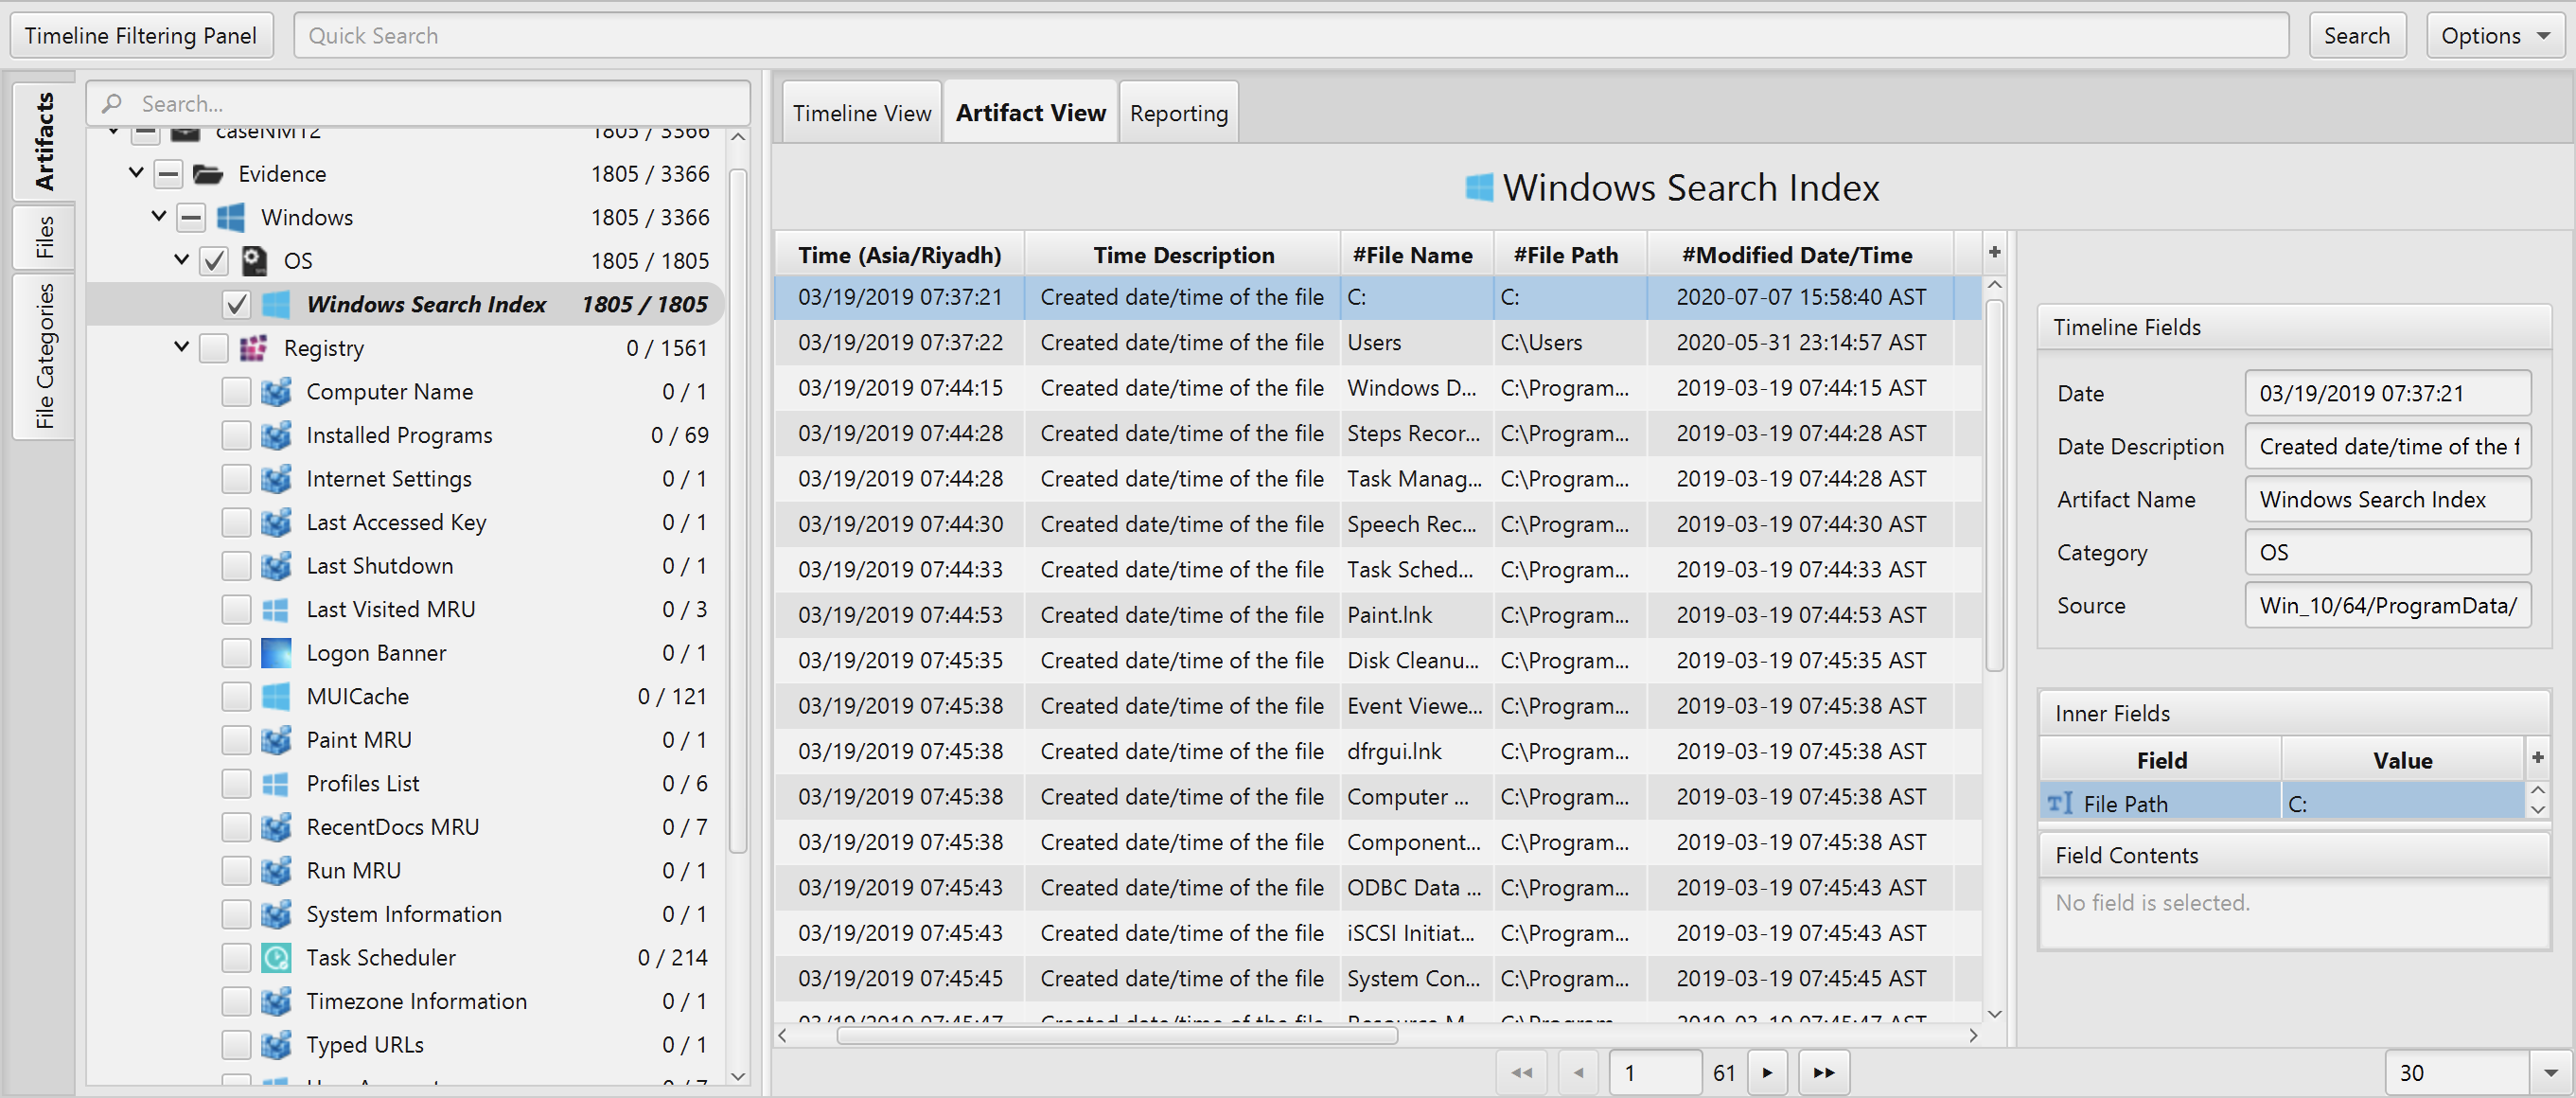Switch to the Files side tab

[x=44, y=237]
